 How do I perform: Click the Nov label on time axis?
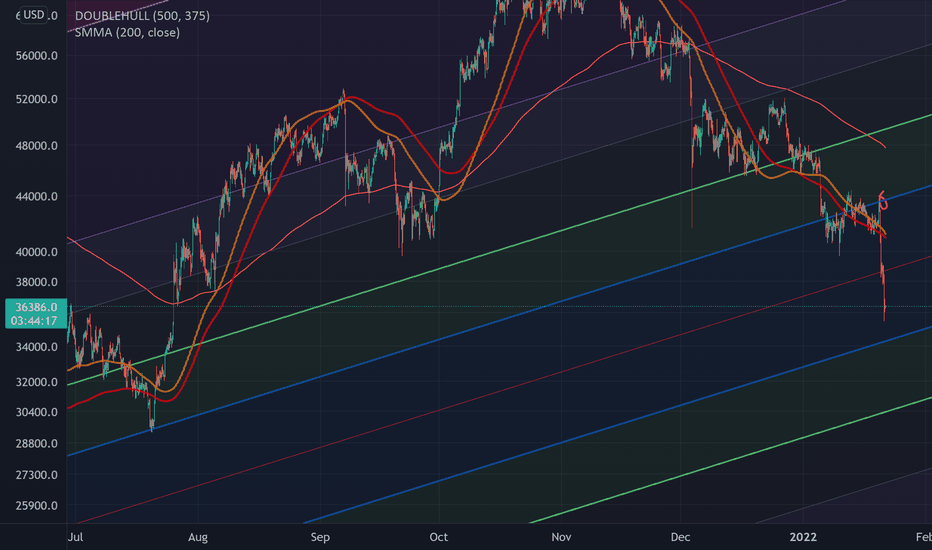click(561, 538)
